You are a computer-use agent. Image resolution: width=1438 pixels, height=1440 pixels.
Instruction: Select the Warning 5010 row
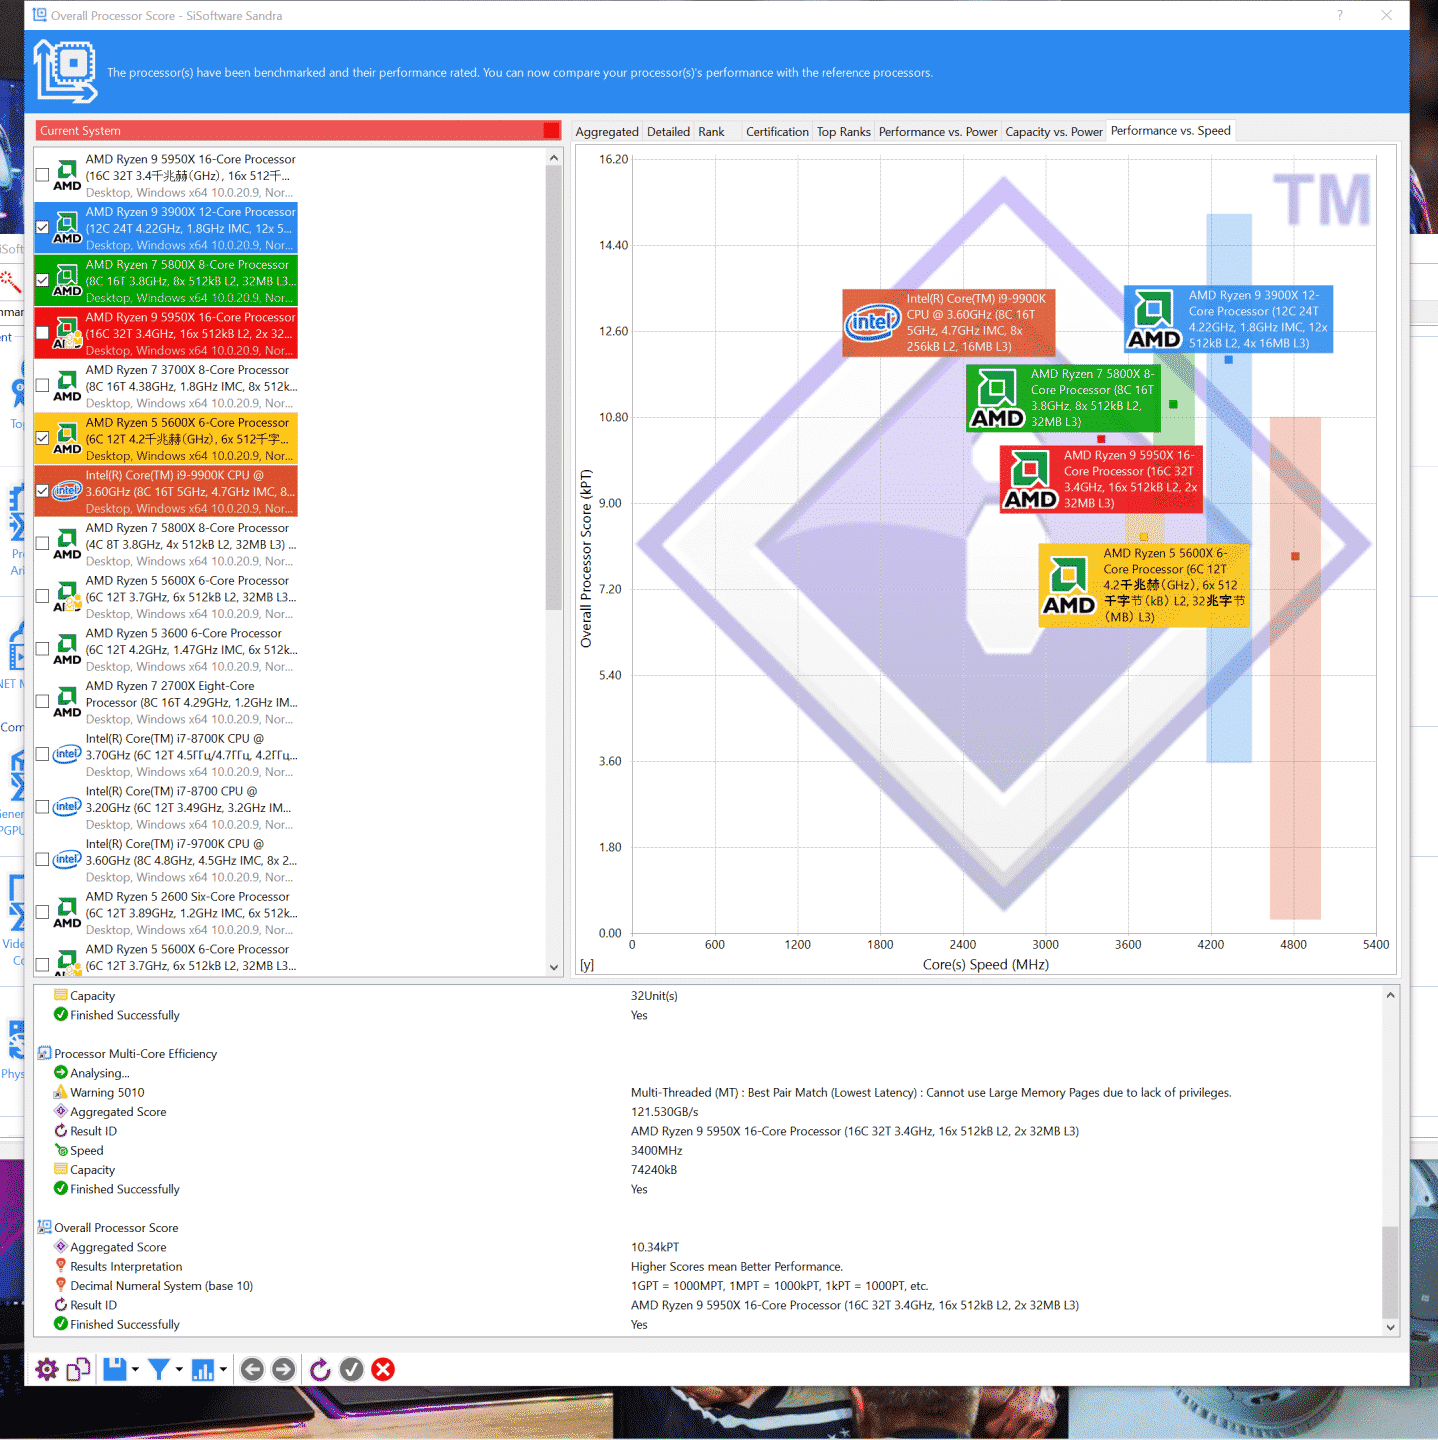point(107,1093)
